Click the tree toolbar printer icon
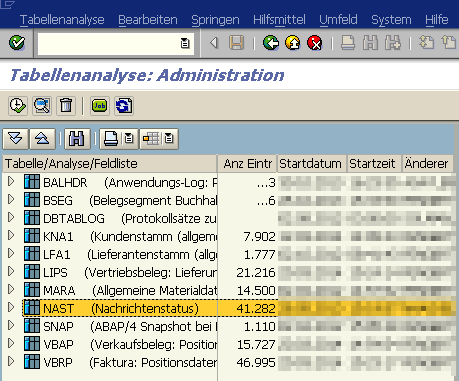 (111, 138)
